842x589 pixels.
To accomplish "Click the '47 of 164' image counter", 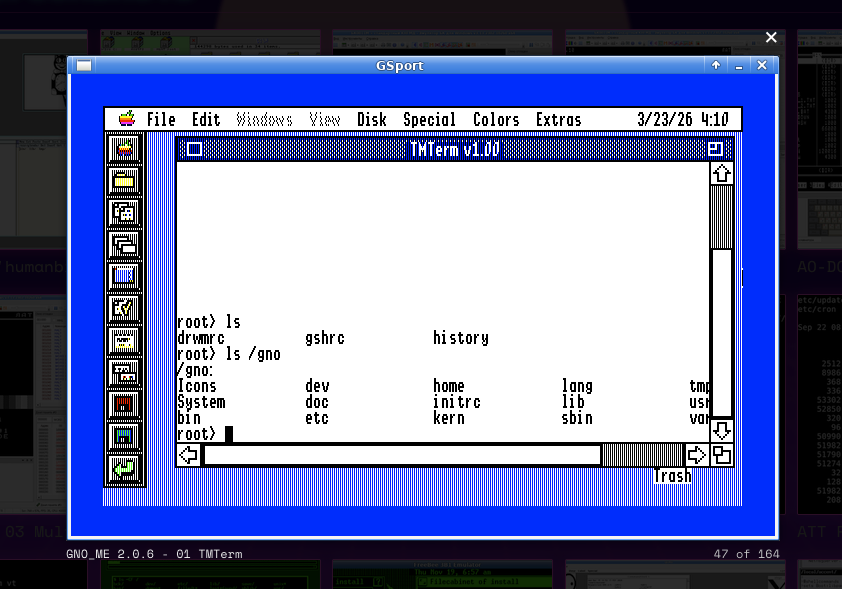I will [746, 554].
